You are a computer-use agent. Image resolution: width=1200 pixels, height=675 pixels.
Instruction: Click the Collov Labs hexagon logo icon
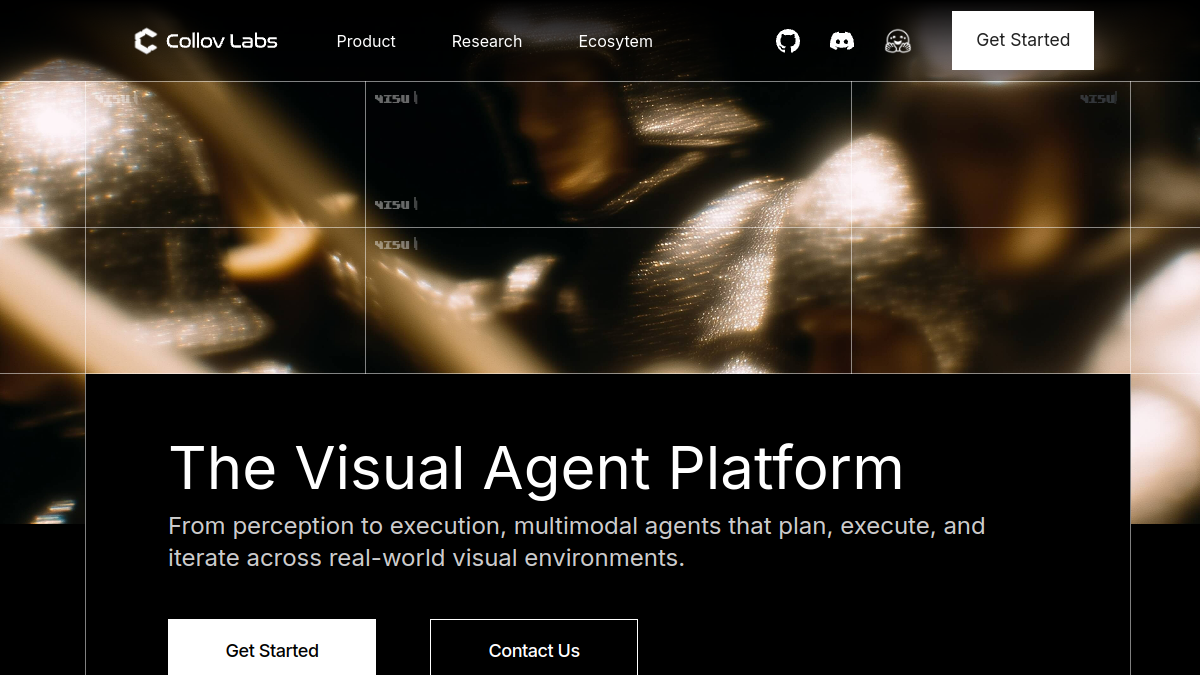[146, 41]
